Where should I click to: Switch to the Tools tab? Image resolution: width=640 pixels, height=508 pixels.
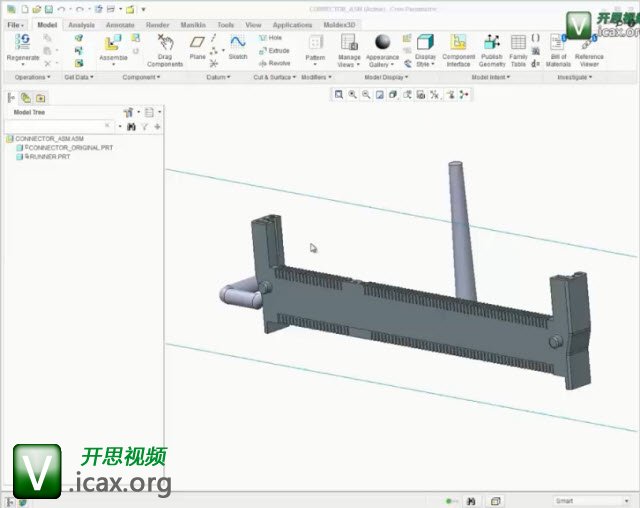tap(225, 25)
